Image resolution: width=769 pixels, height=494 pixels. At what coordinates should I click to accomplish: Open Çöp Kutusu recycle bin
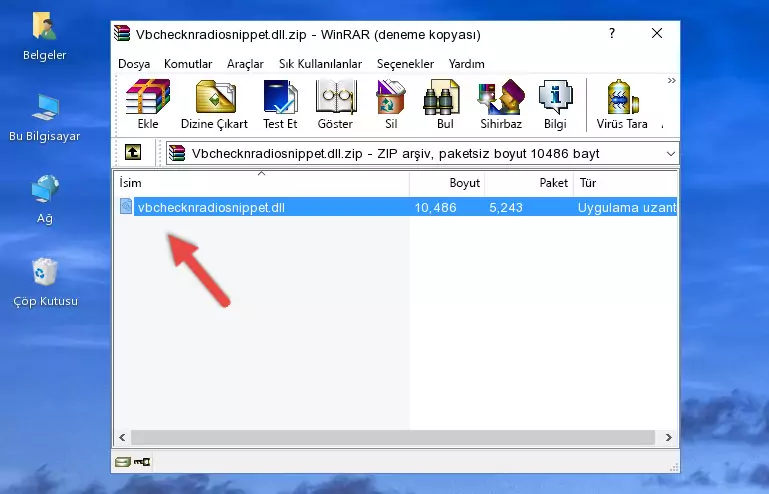pyautogui.click(x=45, y=282)
